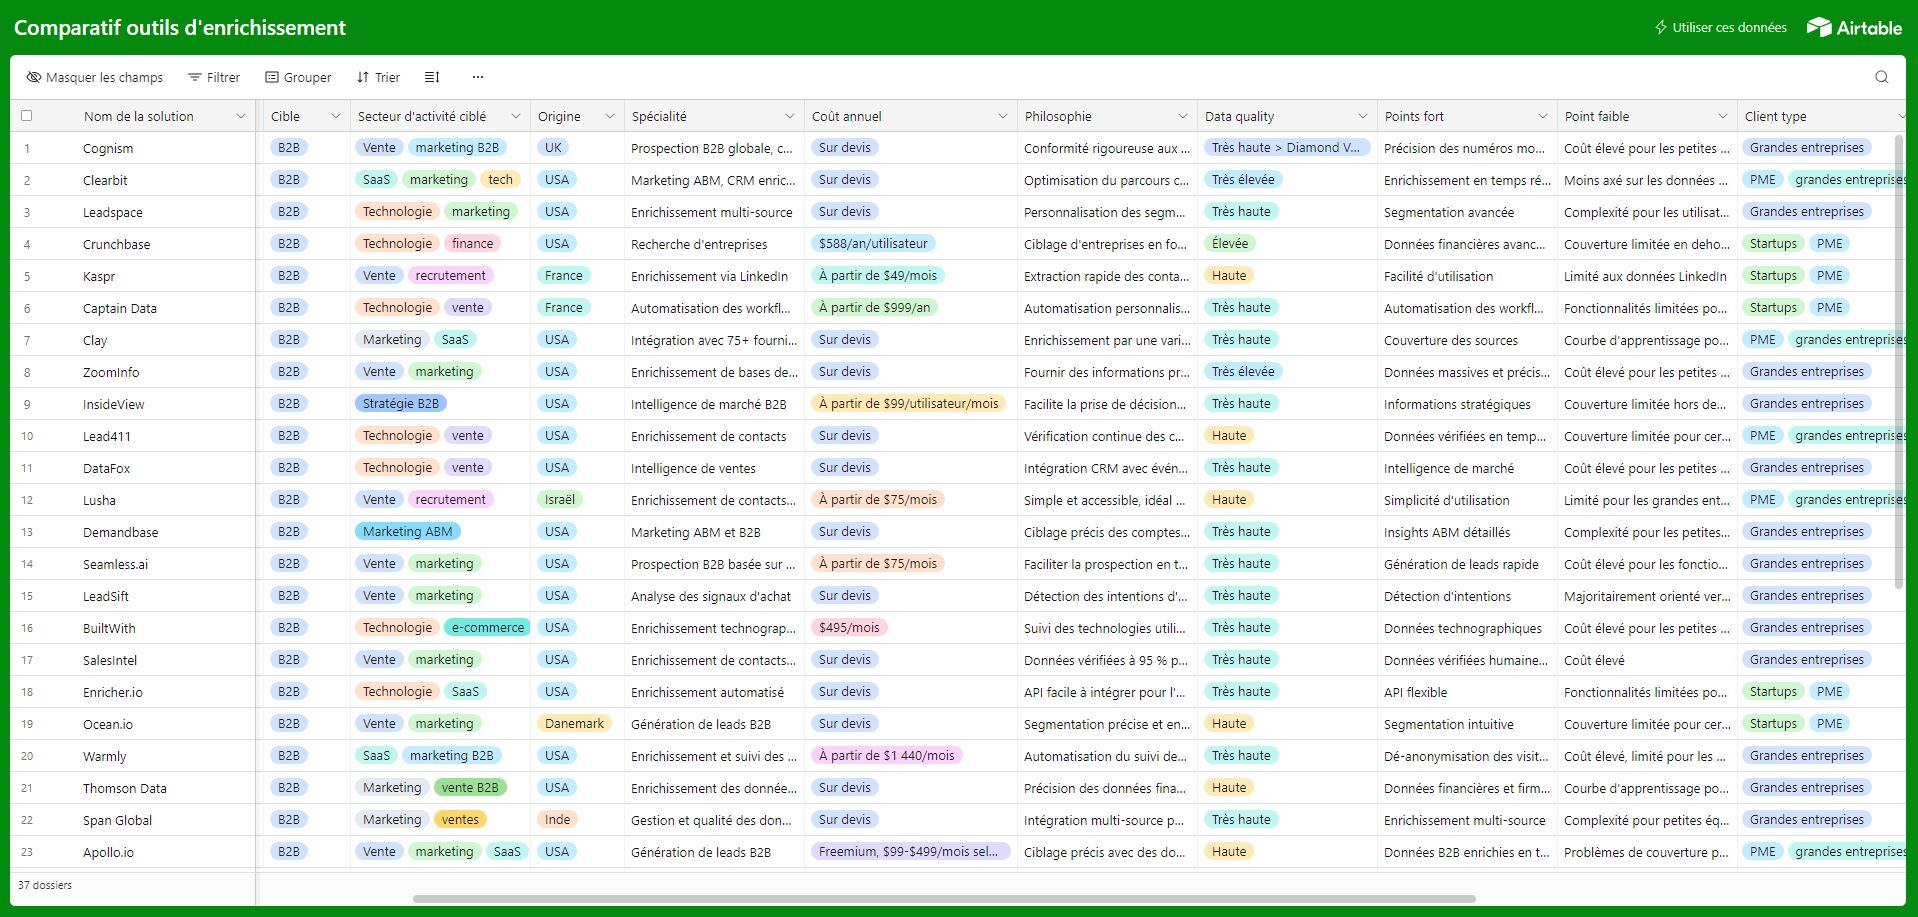This screenshot has height=917, width=1918.
Task: Click Utiliser ces données link
Action: pyautogui.click(x=1721, y=28)
